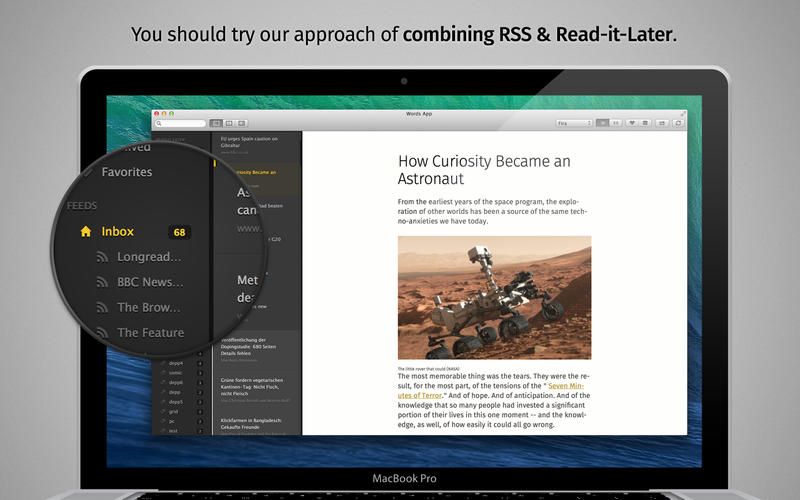Switch to the third layout view button
Image resolution: width=800 pixels, height=500 pixels.
coord(242,123)
